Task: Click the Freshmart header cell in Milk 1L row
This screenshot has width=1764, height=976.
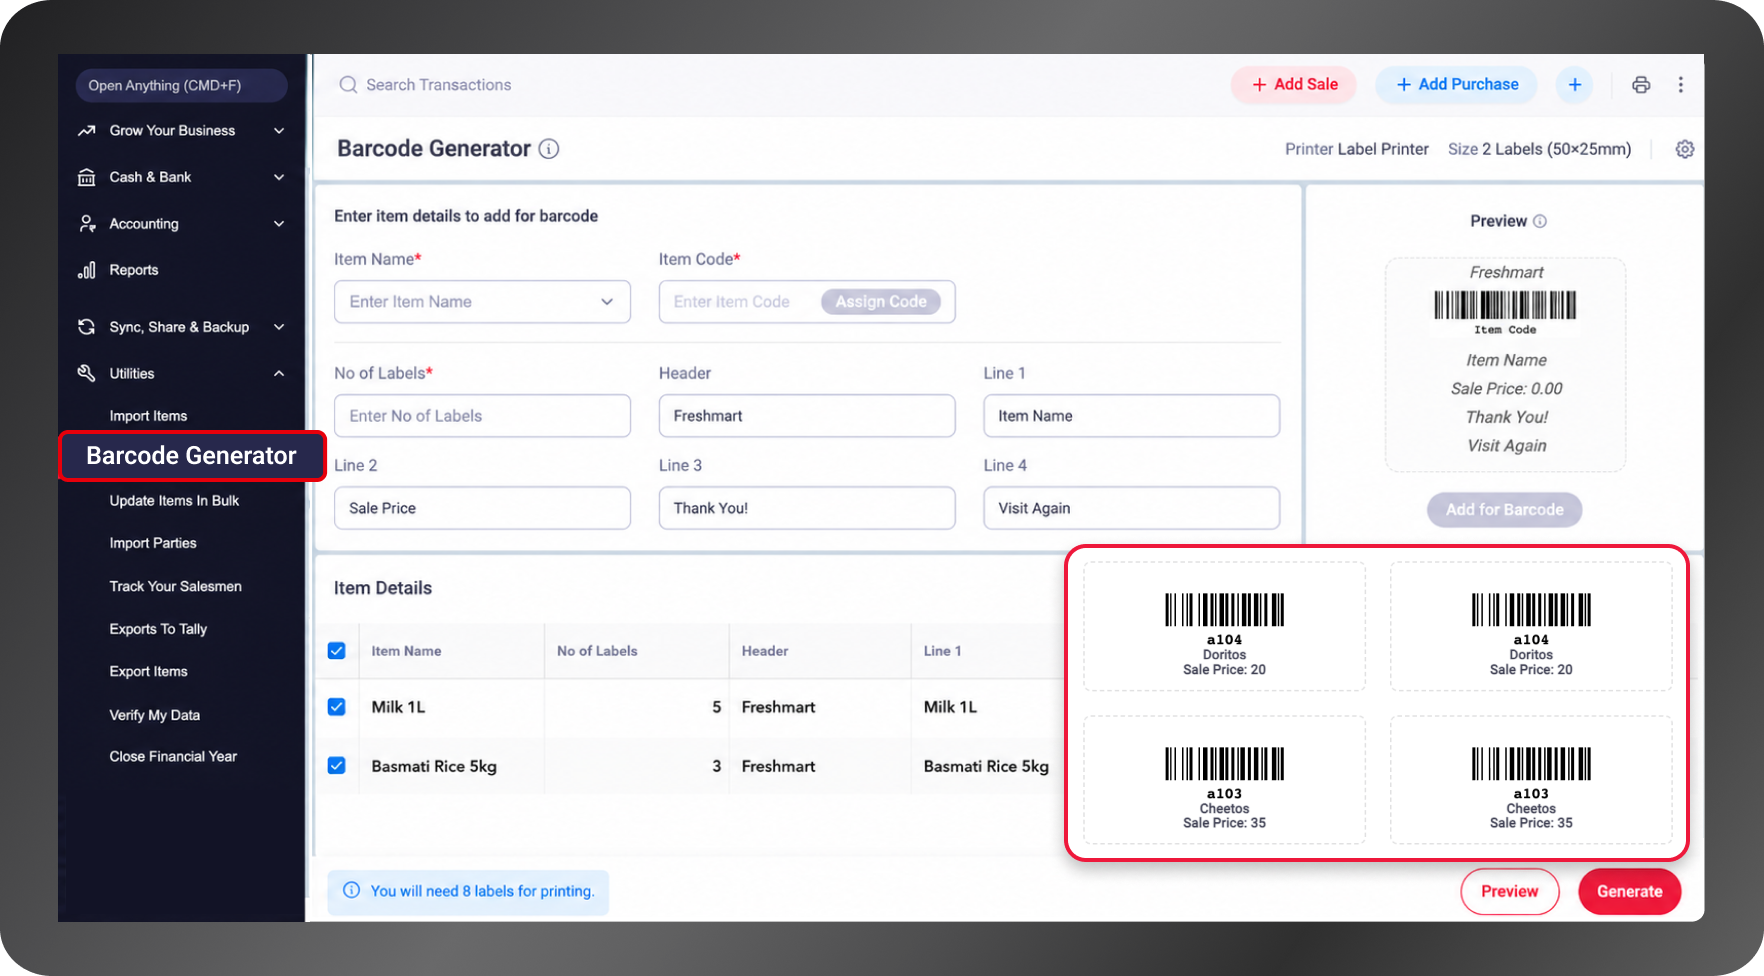Action: click(778, 707)
